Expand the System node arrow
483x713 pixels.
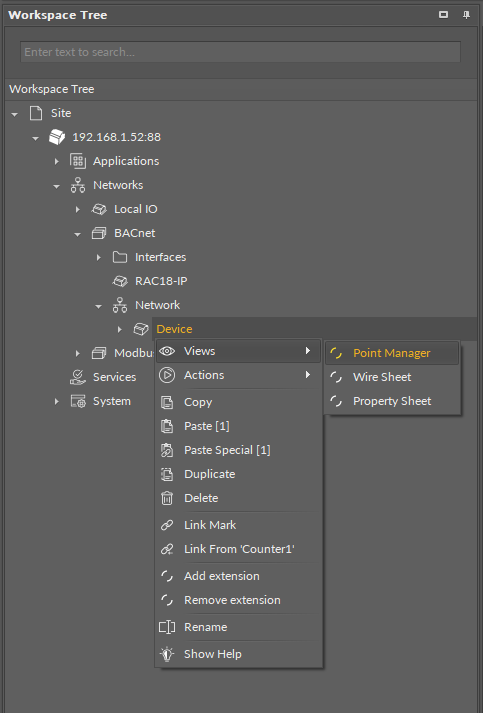pos(56,402)
